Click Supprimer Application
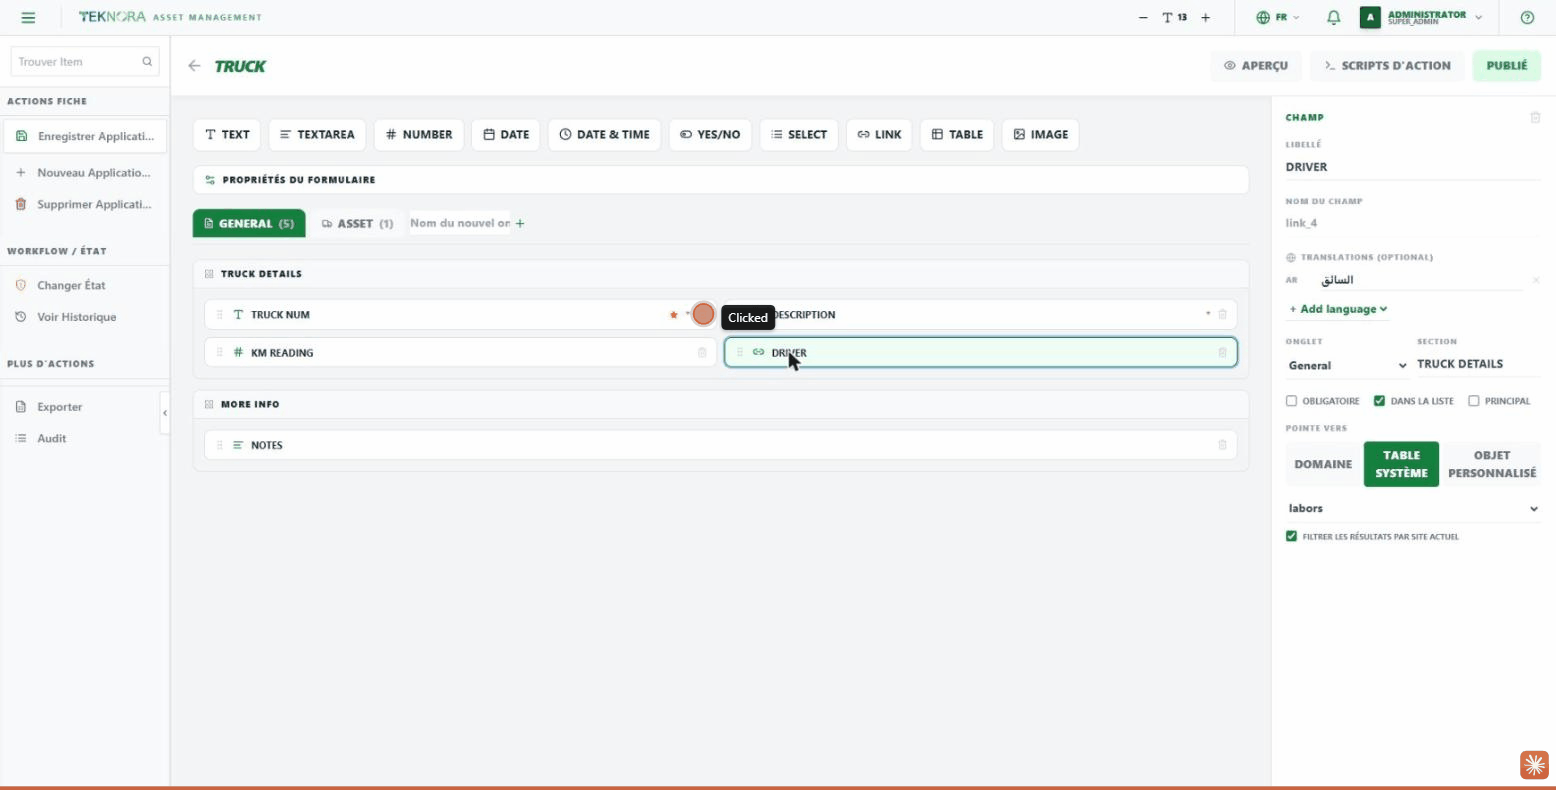 tap(85, 204)
